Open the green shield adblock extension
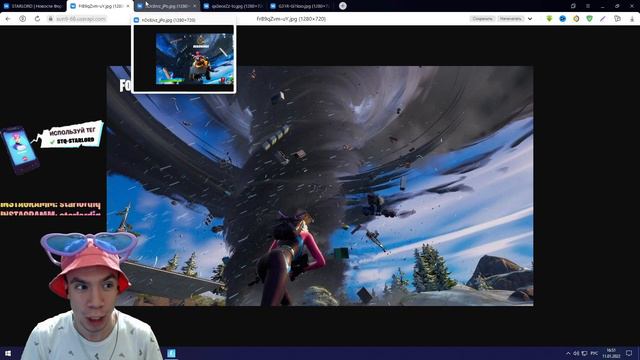 tap(589, 19)
